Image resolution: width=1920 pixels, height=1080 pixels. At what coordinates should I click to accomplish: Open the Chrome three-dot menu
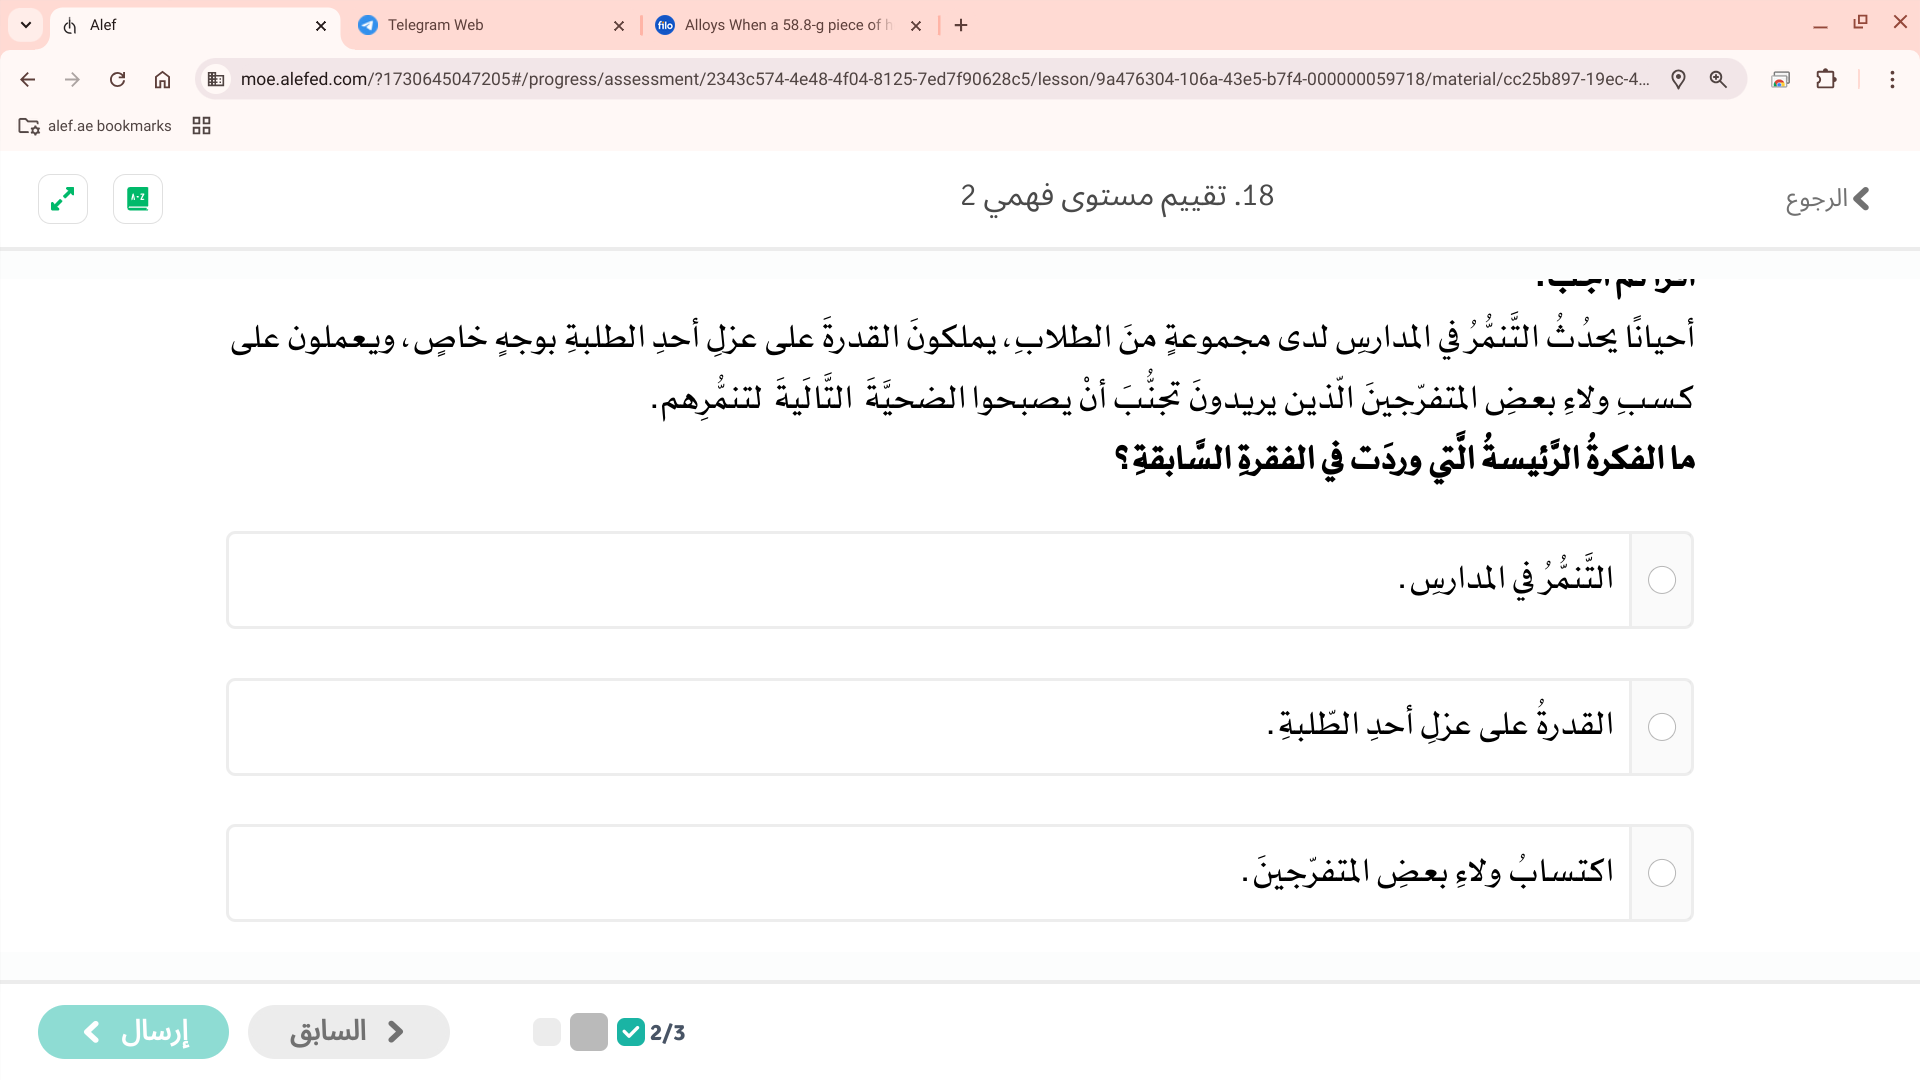click(x=1892, y=79)
